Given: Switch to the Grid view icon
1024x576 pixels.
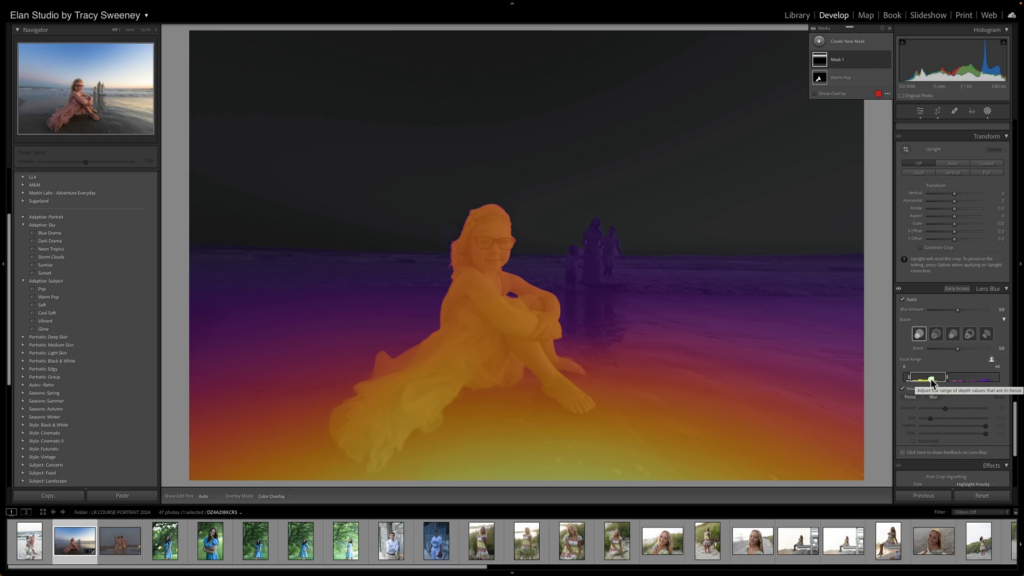Looking at the screenshot, I should tap(42, 512).
